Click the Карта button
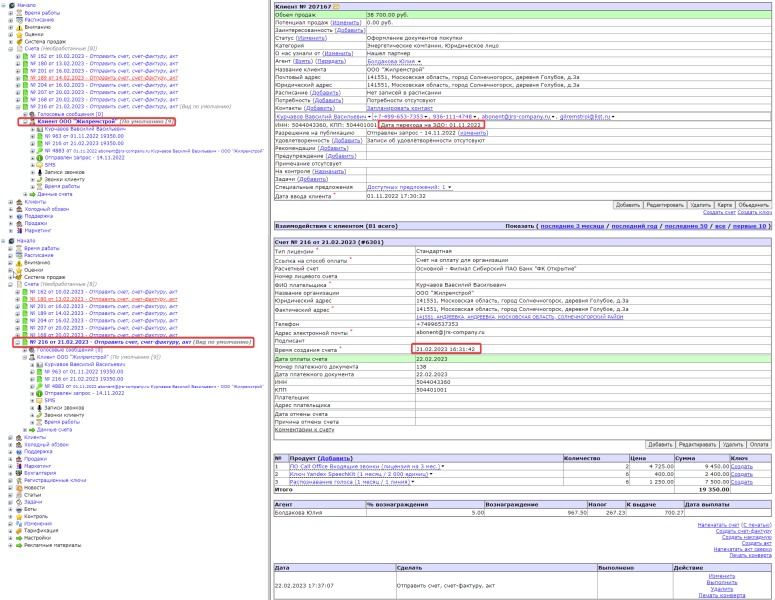 click(725, 205)
